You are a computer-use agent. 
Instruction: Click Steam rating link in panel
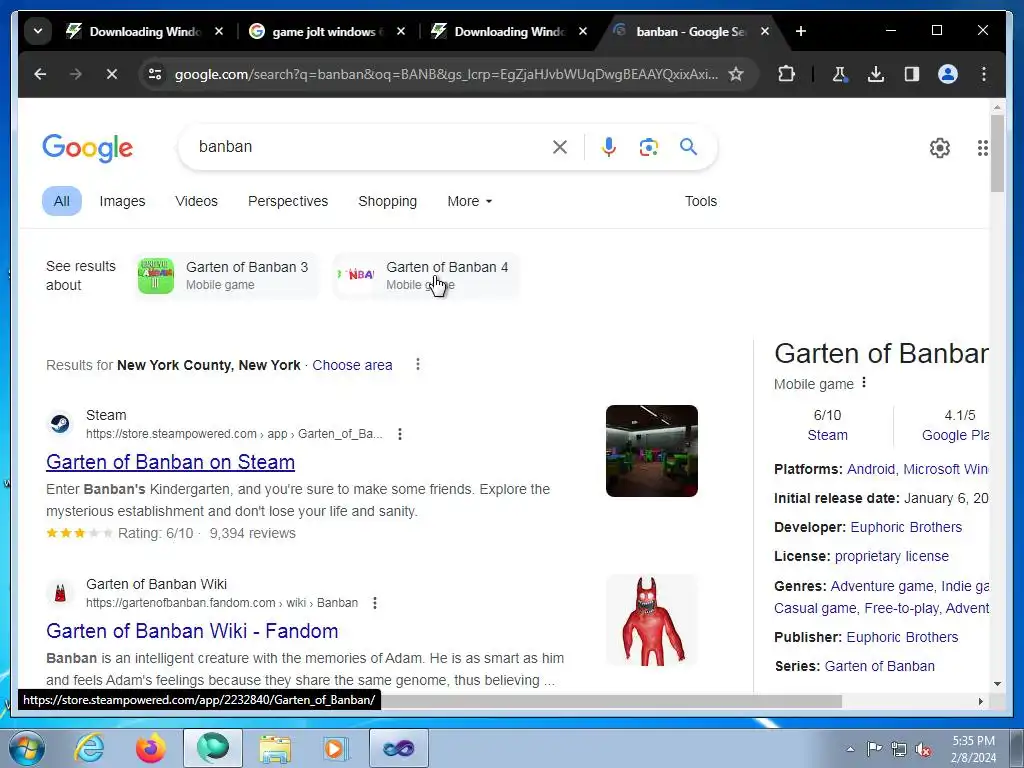(x=827, y=435)
